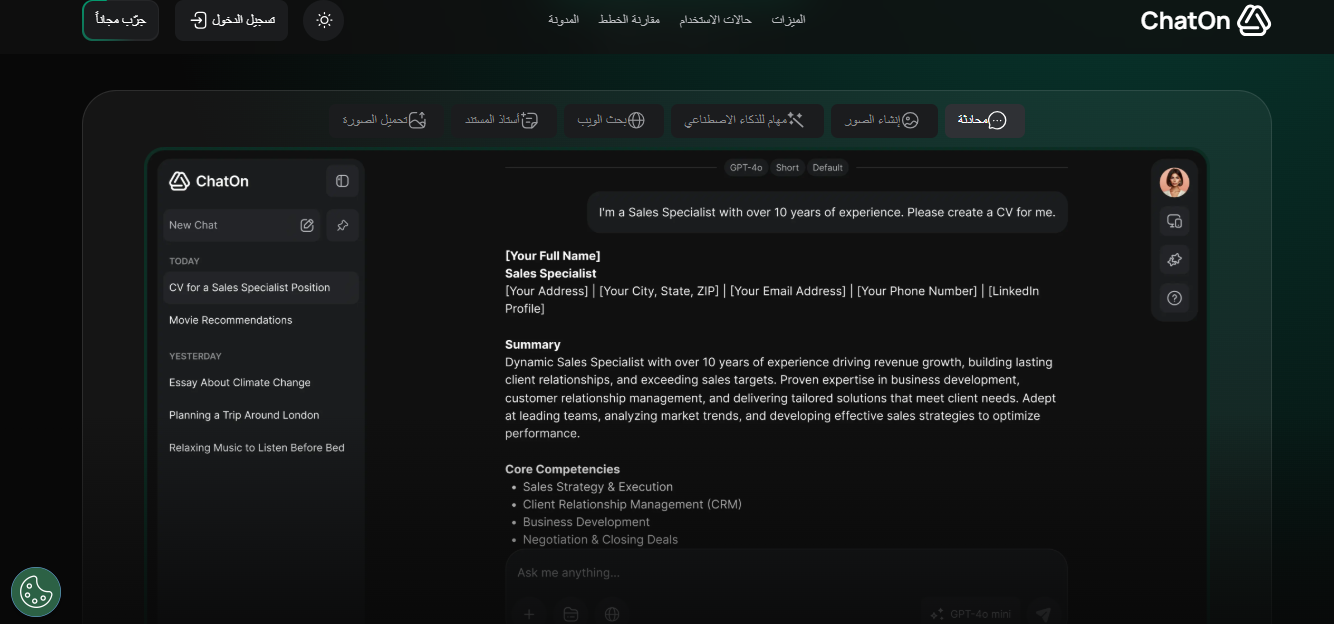Click the Short response length tag

coord(787,168)
